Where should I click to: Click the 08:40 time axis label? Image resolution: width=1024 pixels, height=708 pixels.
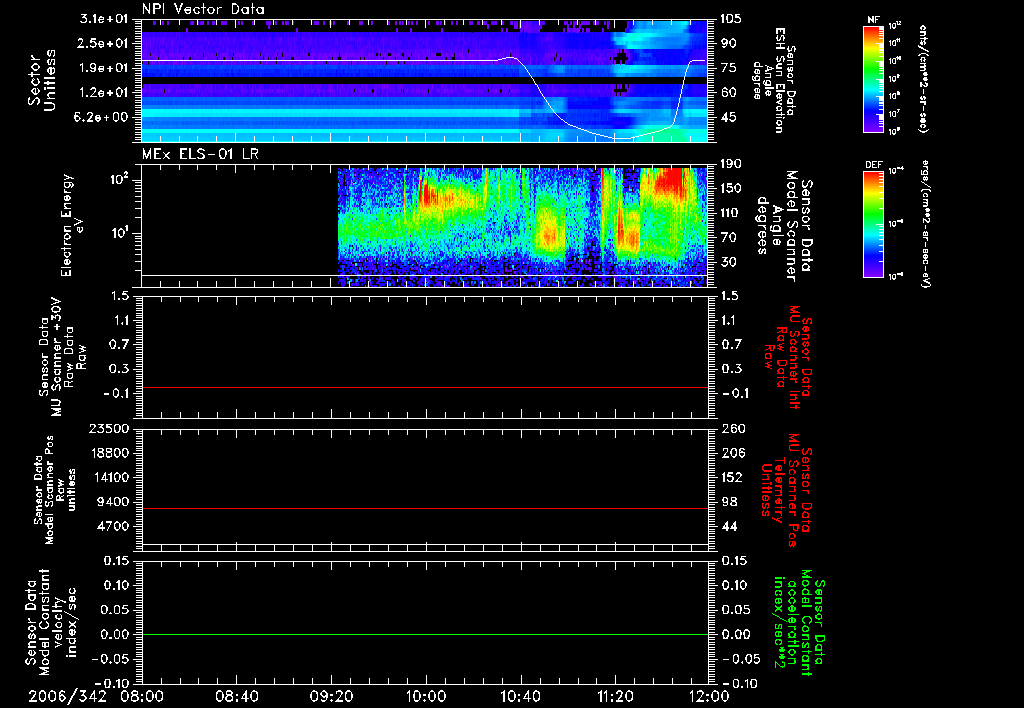(237, 695)
